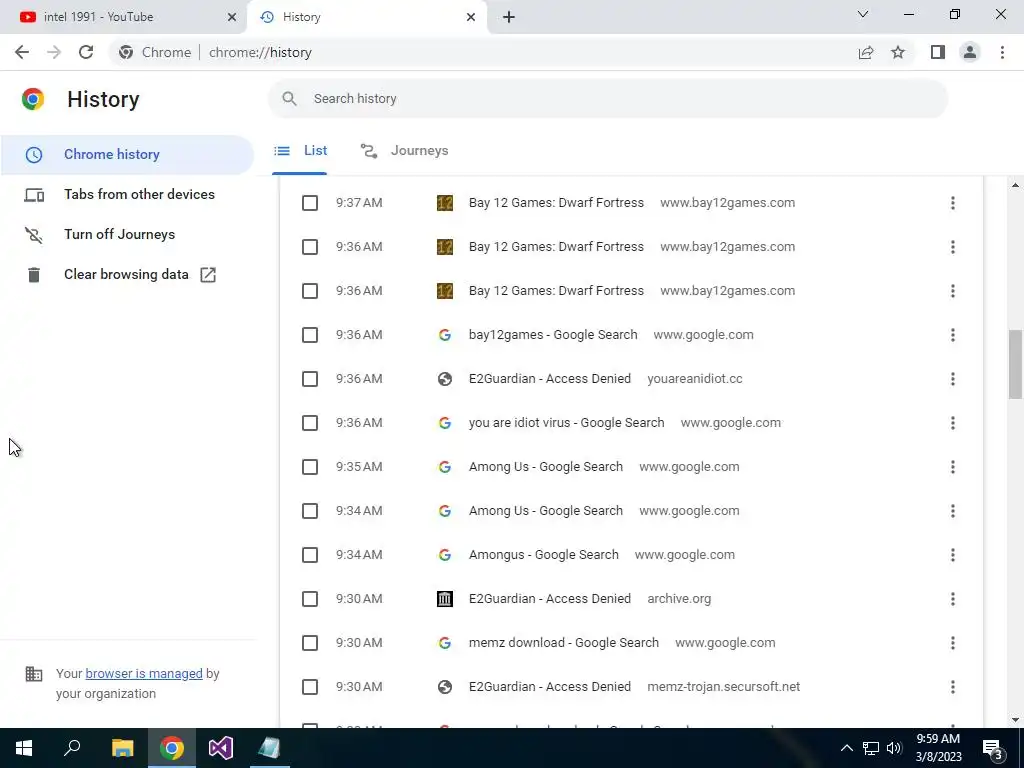Open actions menu for you are idiot virus entry

click(x=953, y=423)
